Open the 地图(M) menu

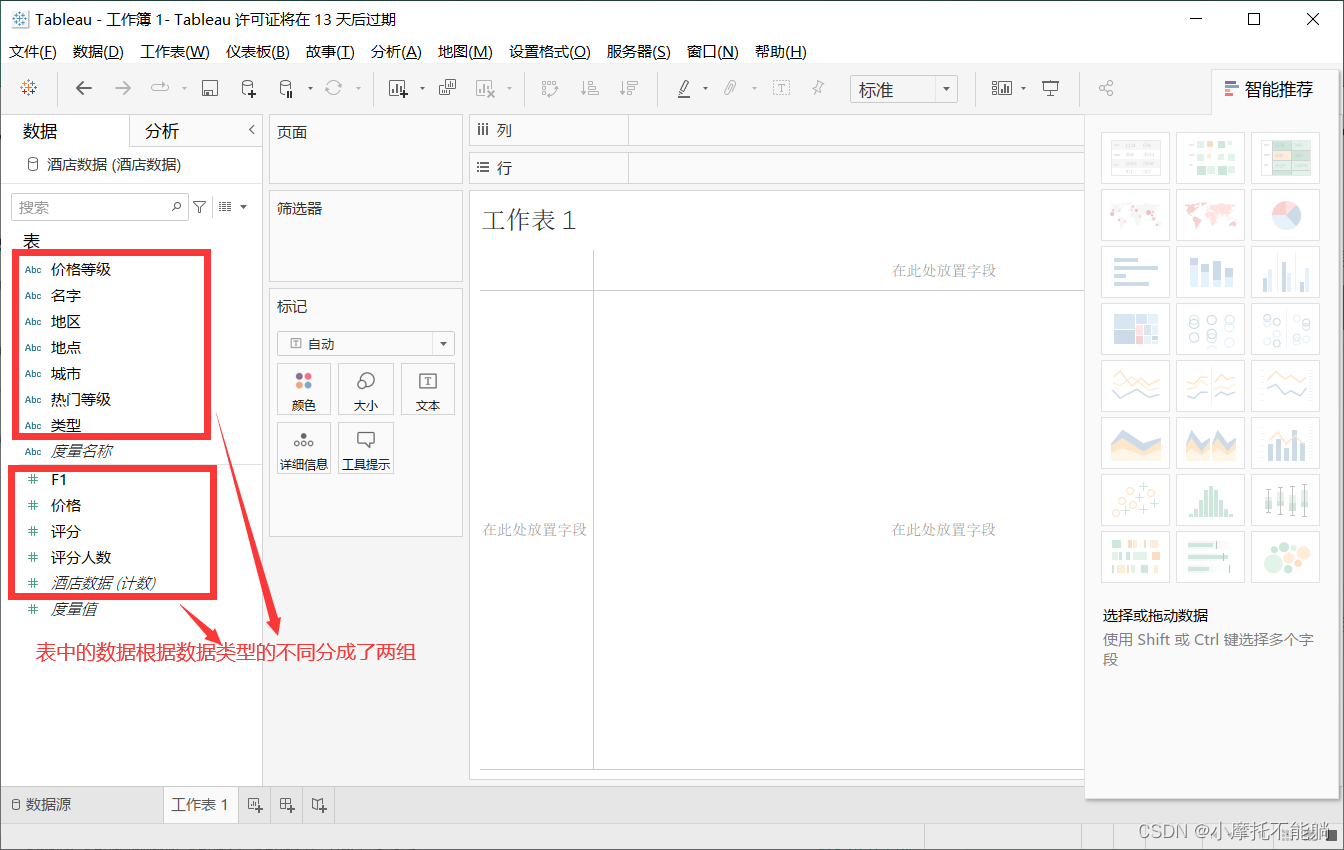click(x=465, y=52)
